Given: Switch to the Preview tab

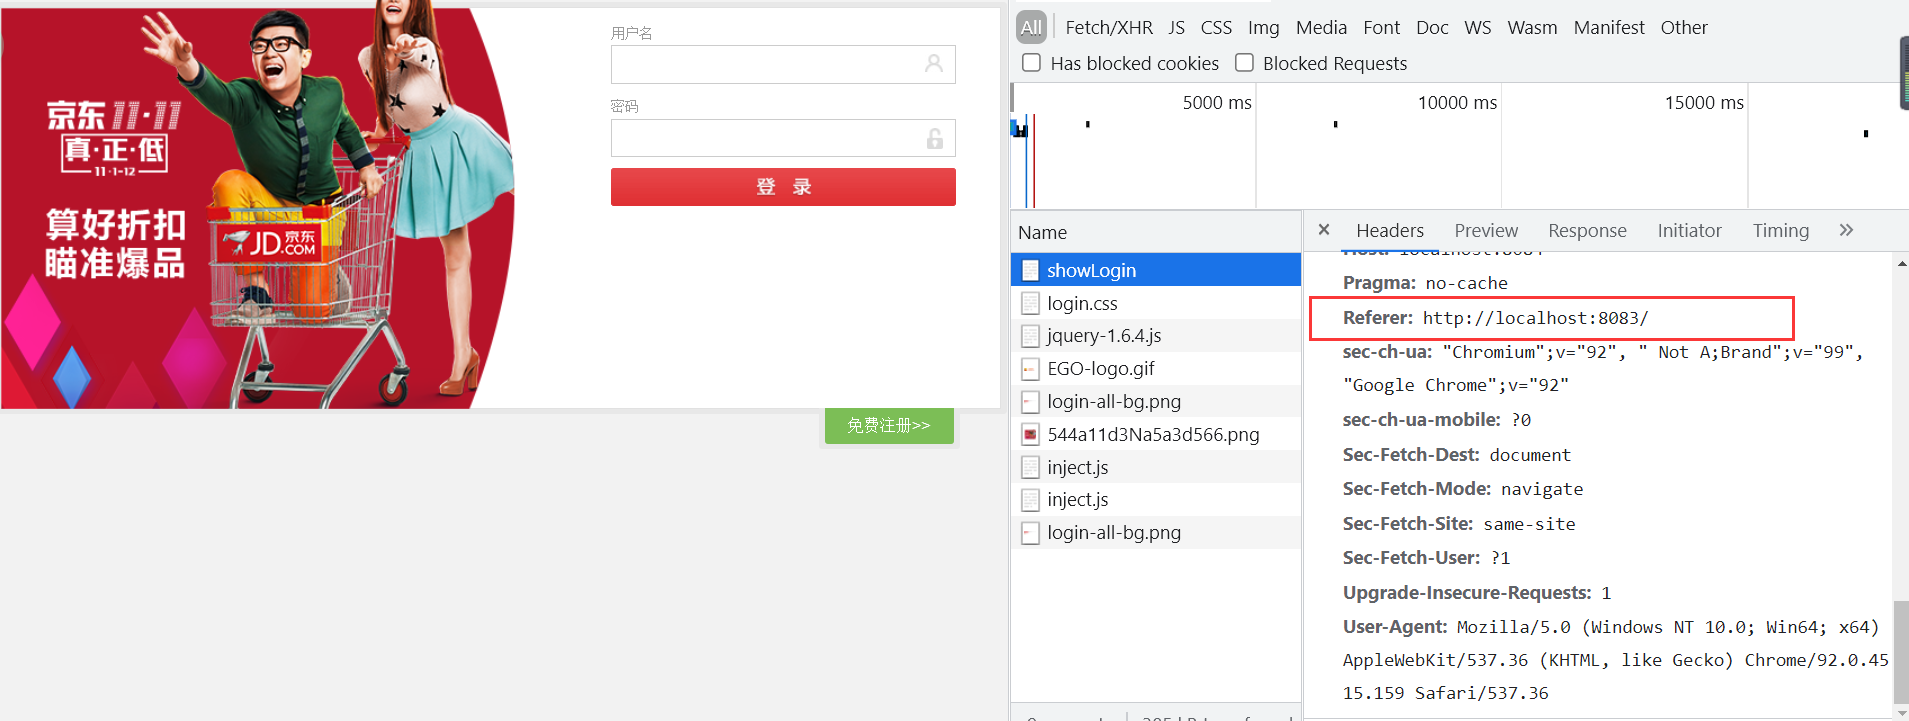Looking at the screenshot, I should (1485, 231).
